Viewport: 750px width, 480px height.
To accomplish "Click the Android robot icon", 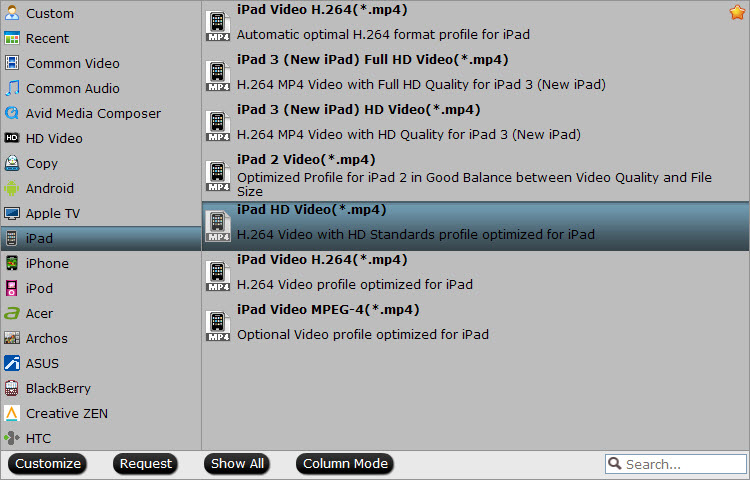I will click(x=12, y=188).
